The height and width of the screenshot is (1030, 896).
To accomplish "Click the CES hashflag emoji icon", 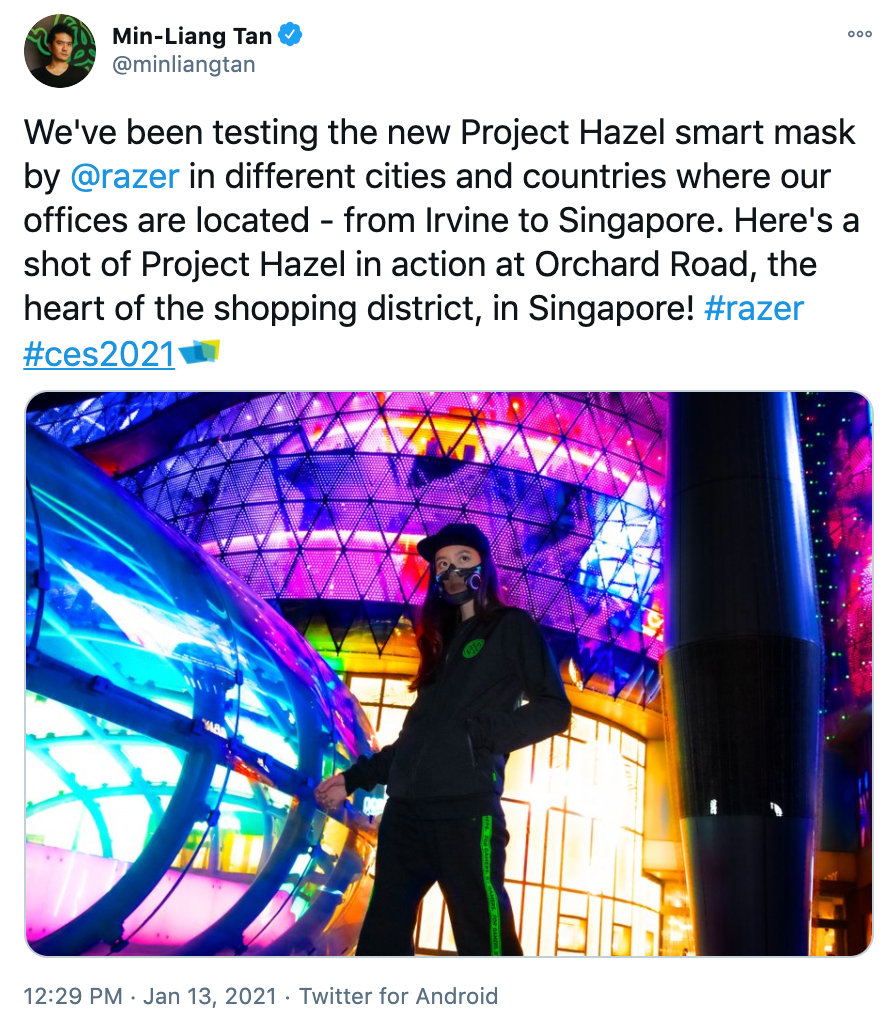I will point(199,352).
